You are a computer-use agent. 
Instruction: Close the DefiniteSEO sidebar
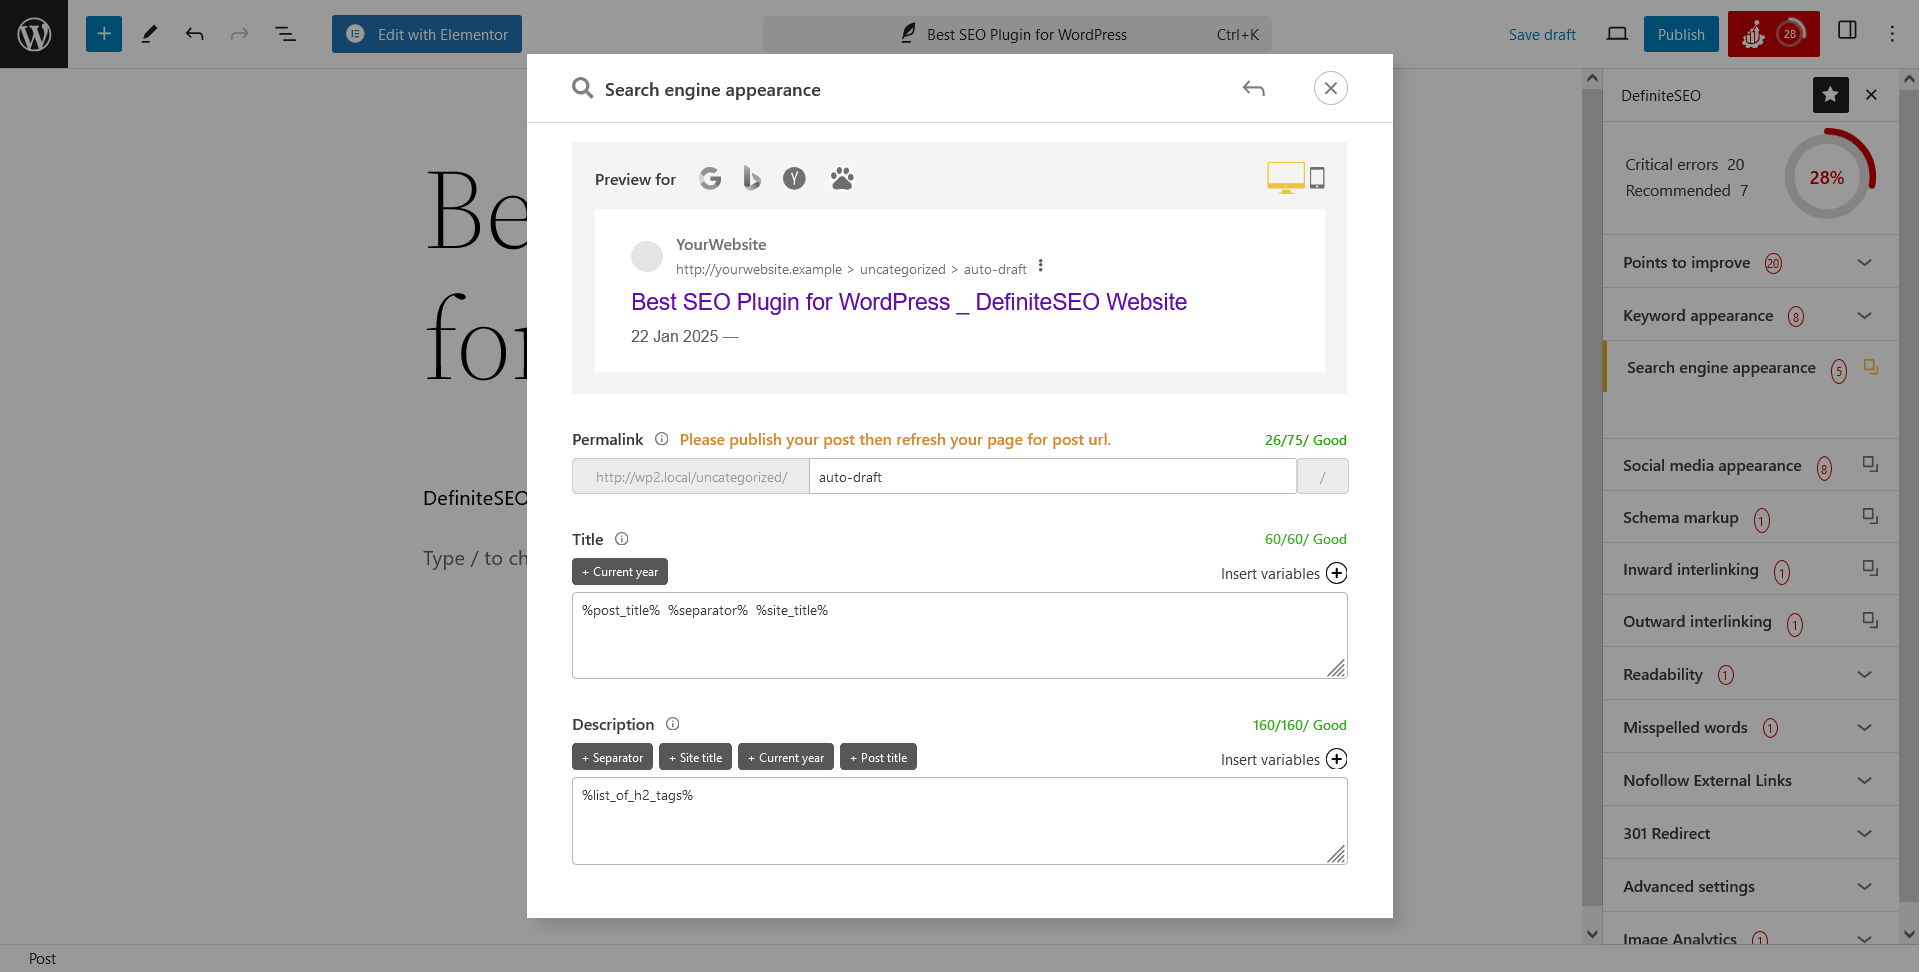tap(1872, 95)
